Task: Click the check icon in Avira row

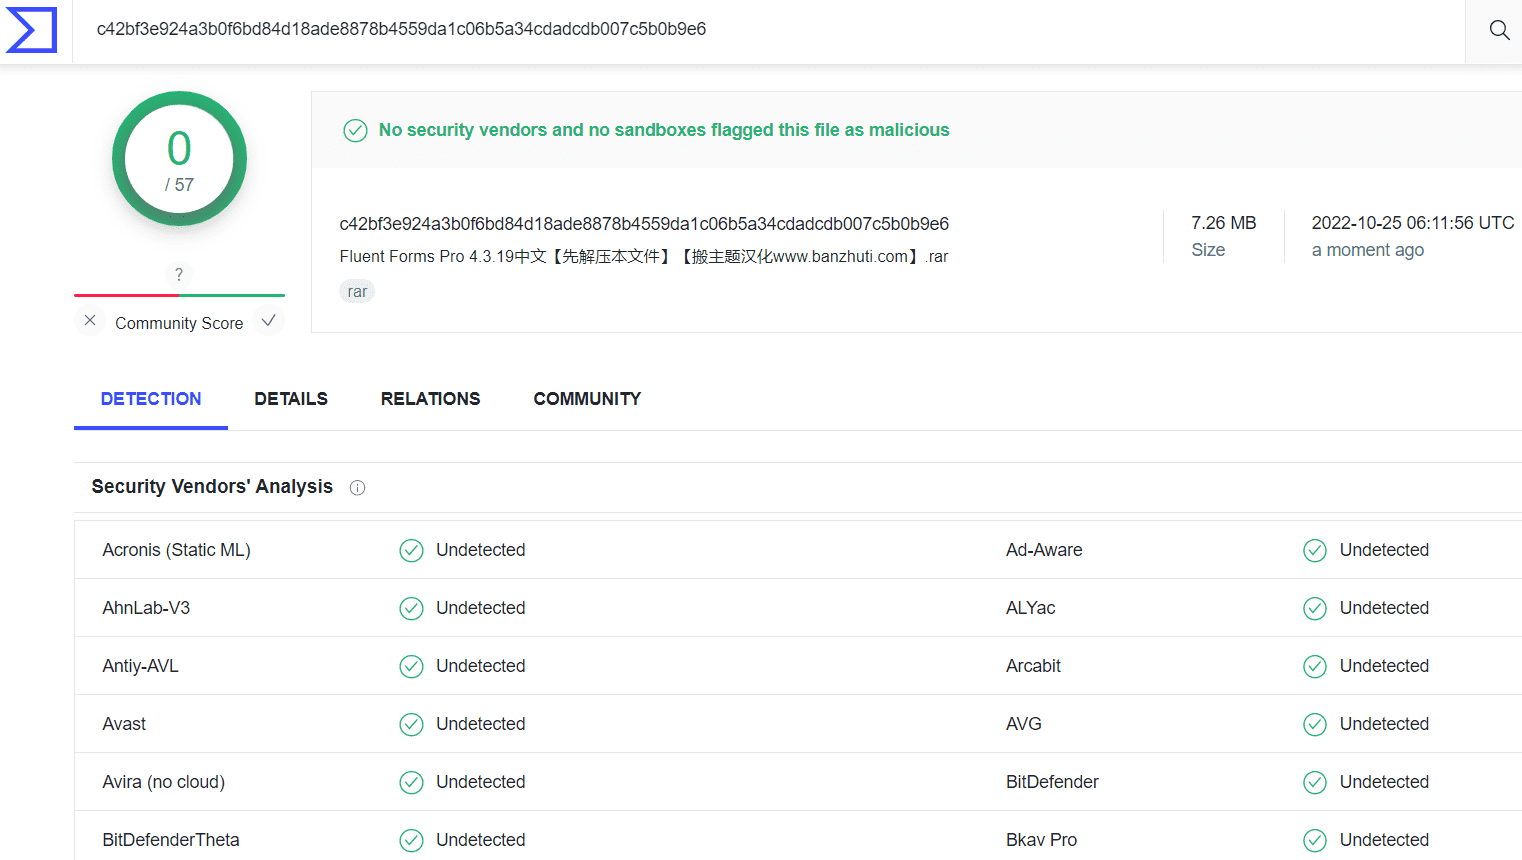Action: pos(411,783)
